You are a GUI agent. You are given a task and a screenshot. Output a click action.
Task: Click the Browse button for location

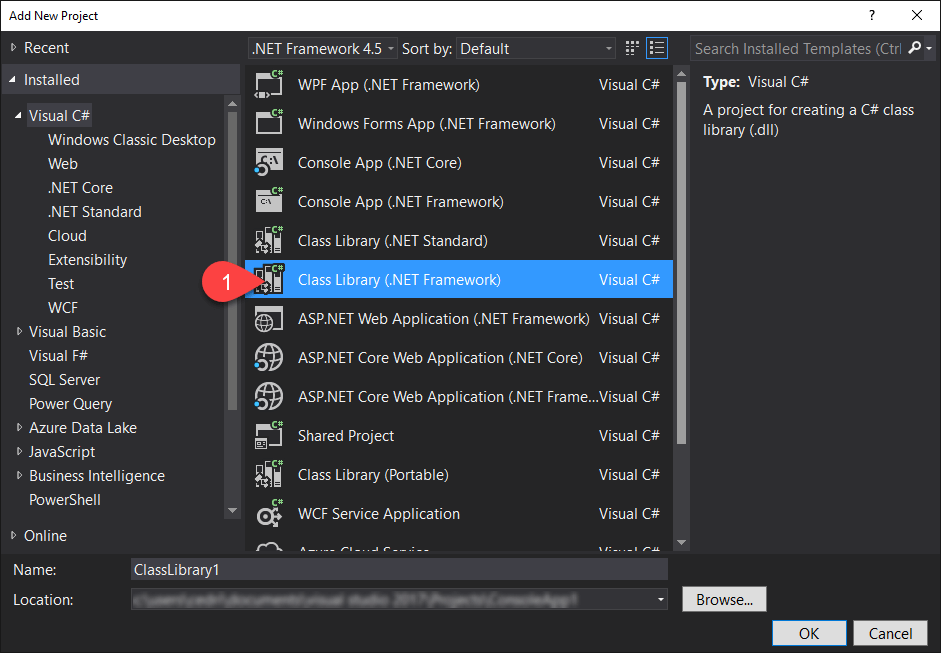coord(724,598)
